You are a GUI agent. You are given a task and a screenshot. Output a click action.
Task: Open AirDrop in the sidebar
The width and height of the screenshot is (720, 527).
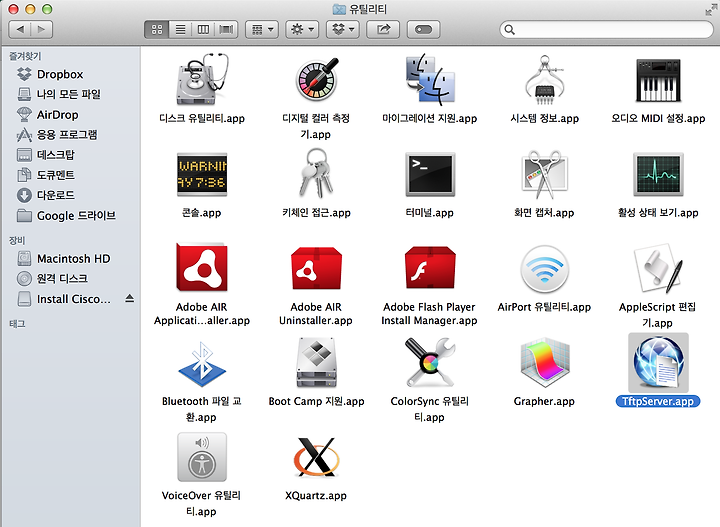click(57, 114)
